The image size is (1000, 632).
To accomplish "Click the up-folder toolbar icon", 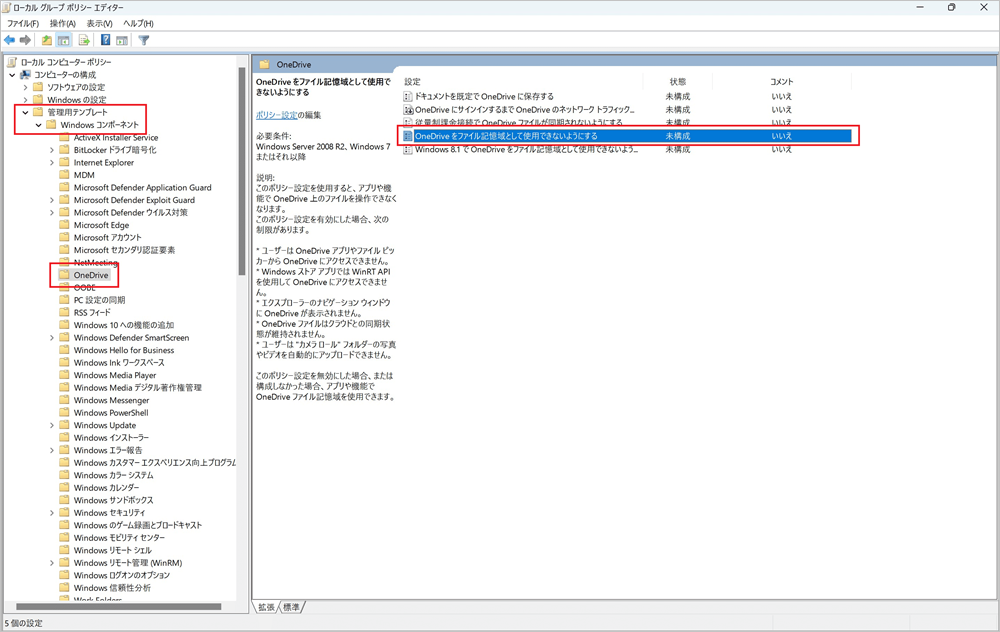I will [x=44, y=40].
